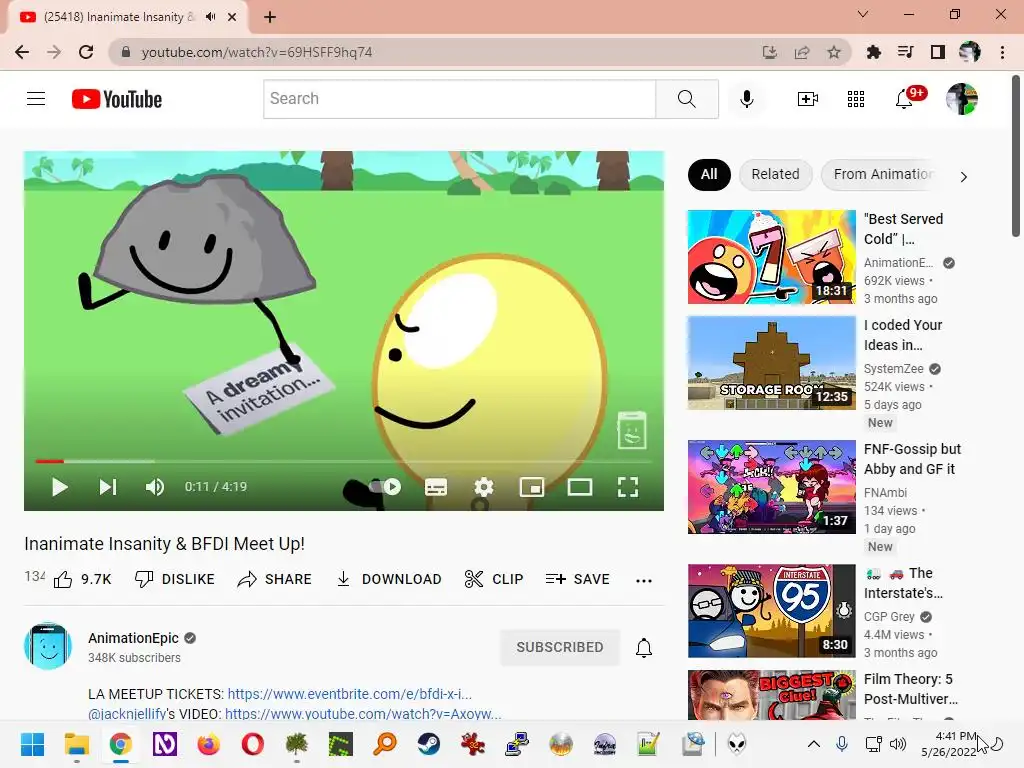Click the CLIP scissors button
The image size is (1024, 768).
(x=494, y=579)
